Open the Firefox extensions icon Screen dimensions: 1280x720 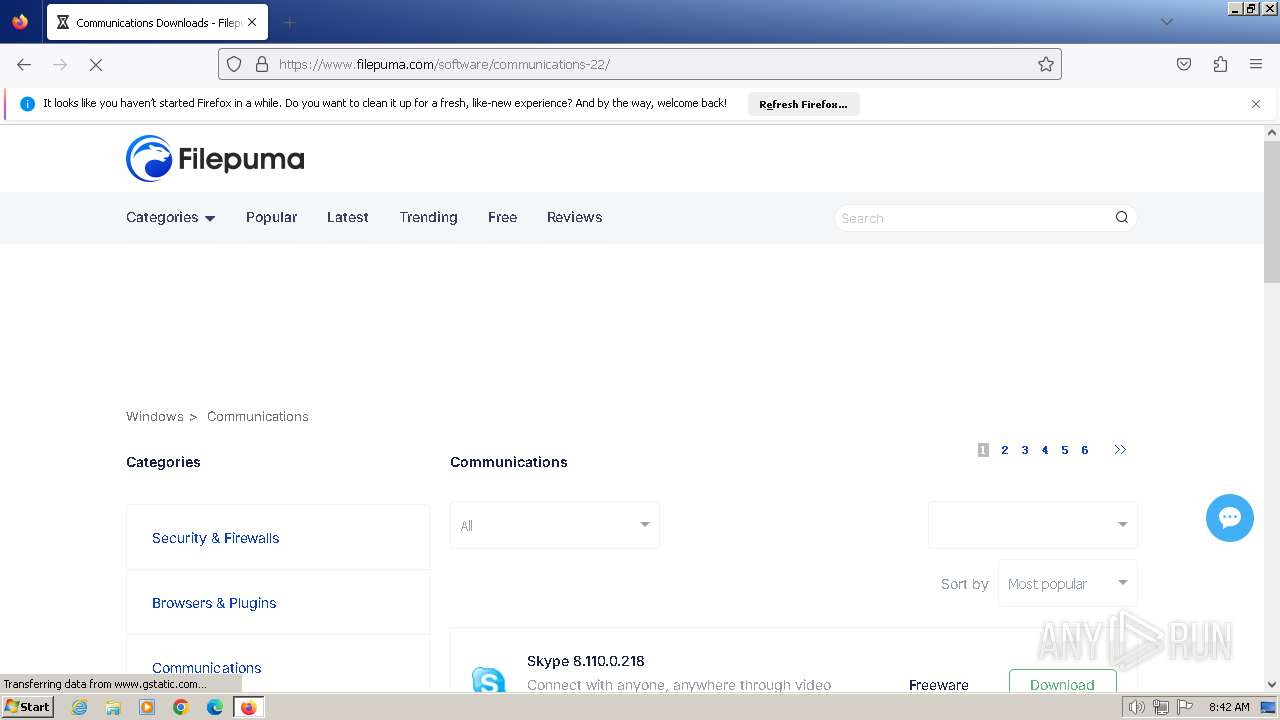coord(1220,64)
